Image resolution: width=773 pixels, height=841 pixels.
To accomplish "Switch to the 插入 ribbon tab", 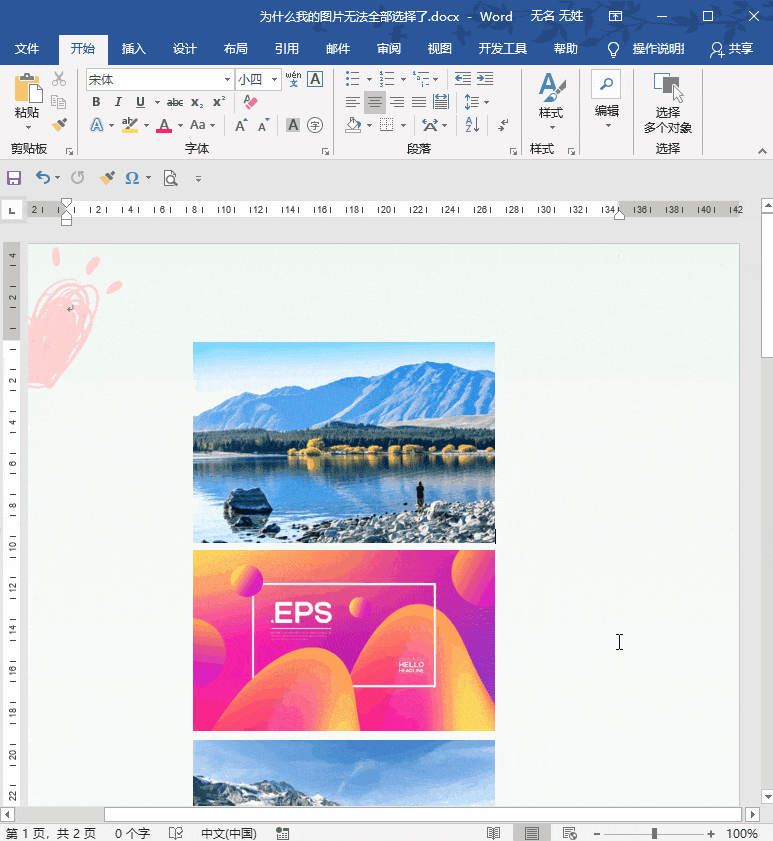I will (133, 49).
